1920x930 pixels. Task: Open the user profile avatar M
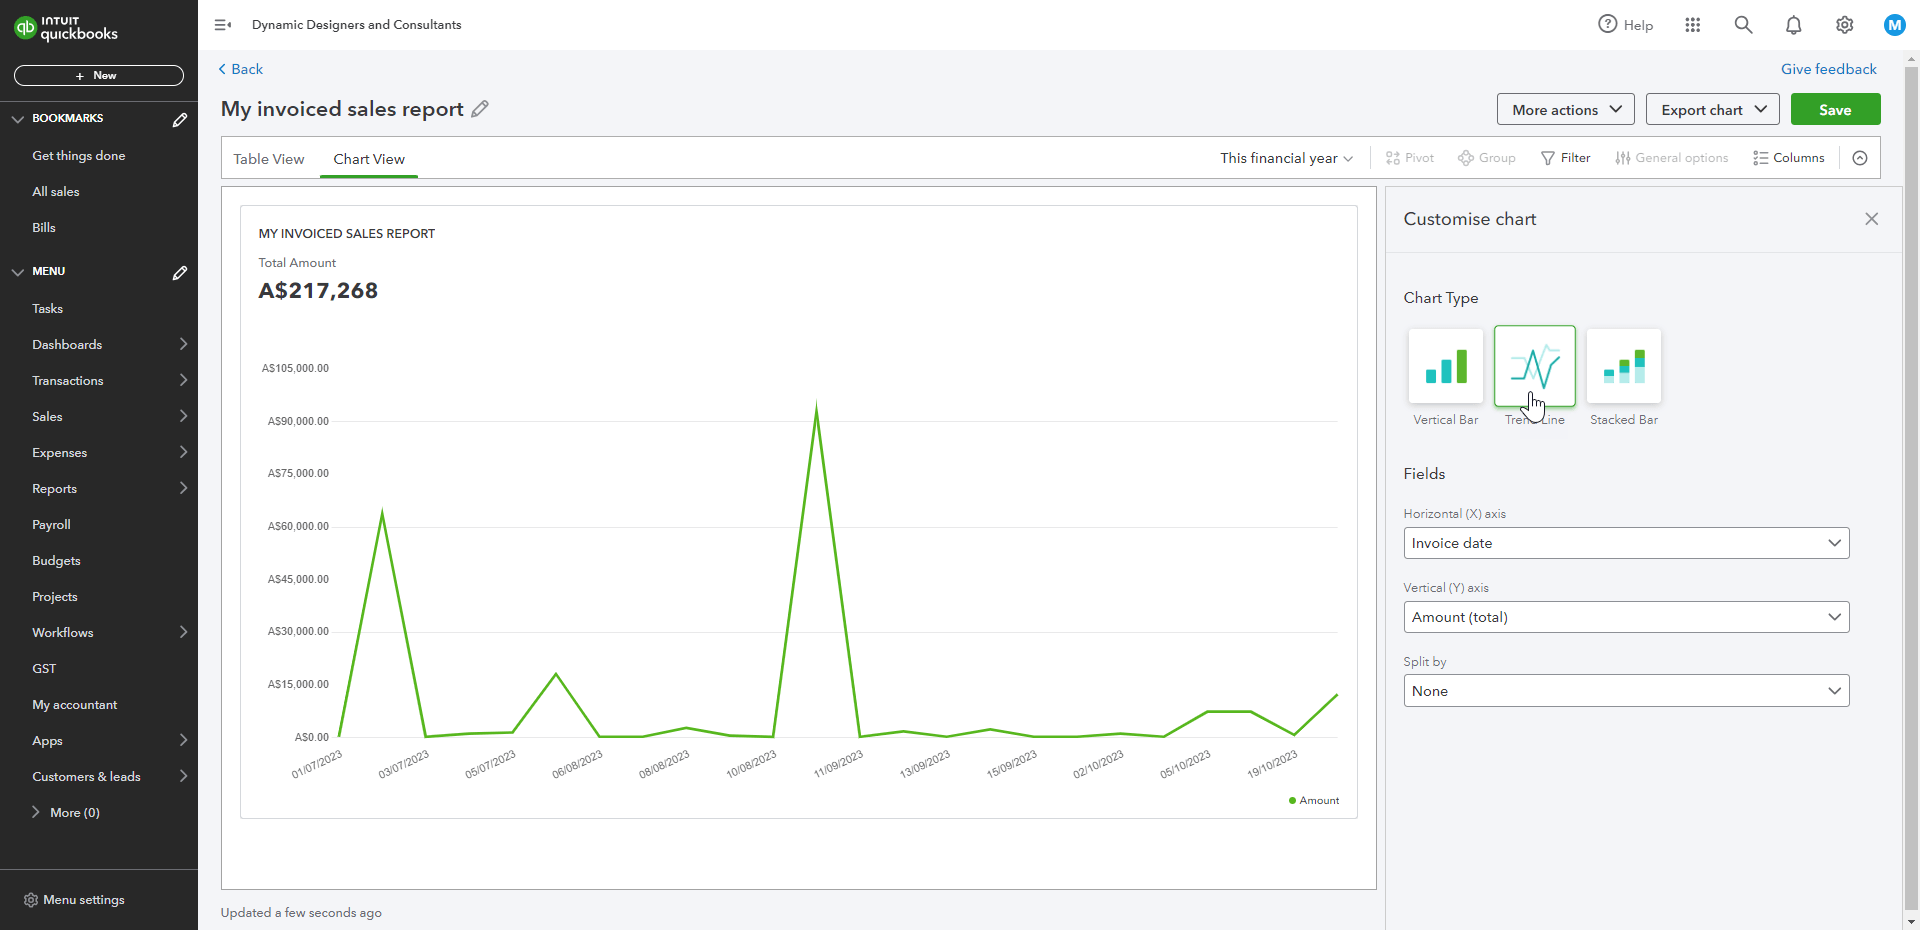[1894, 25]
